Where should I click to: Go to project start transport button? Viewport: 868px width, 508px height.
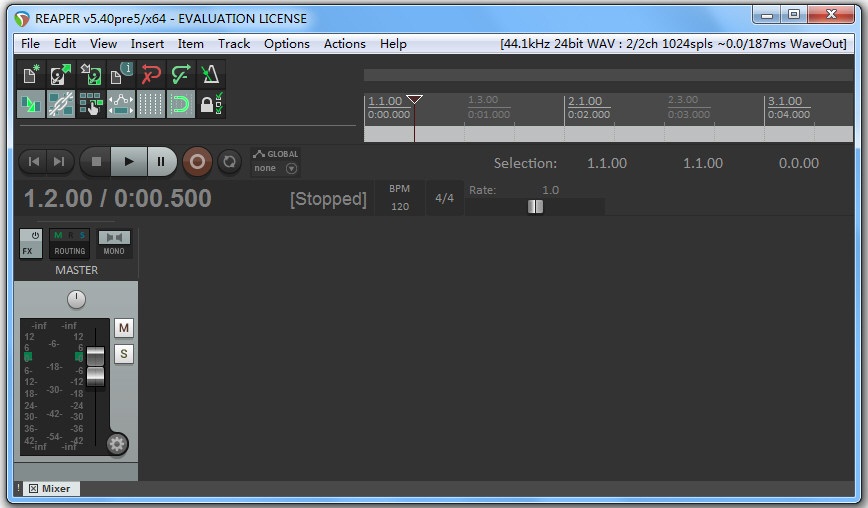tap(33, 162)
